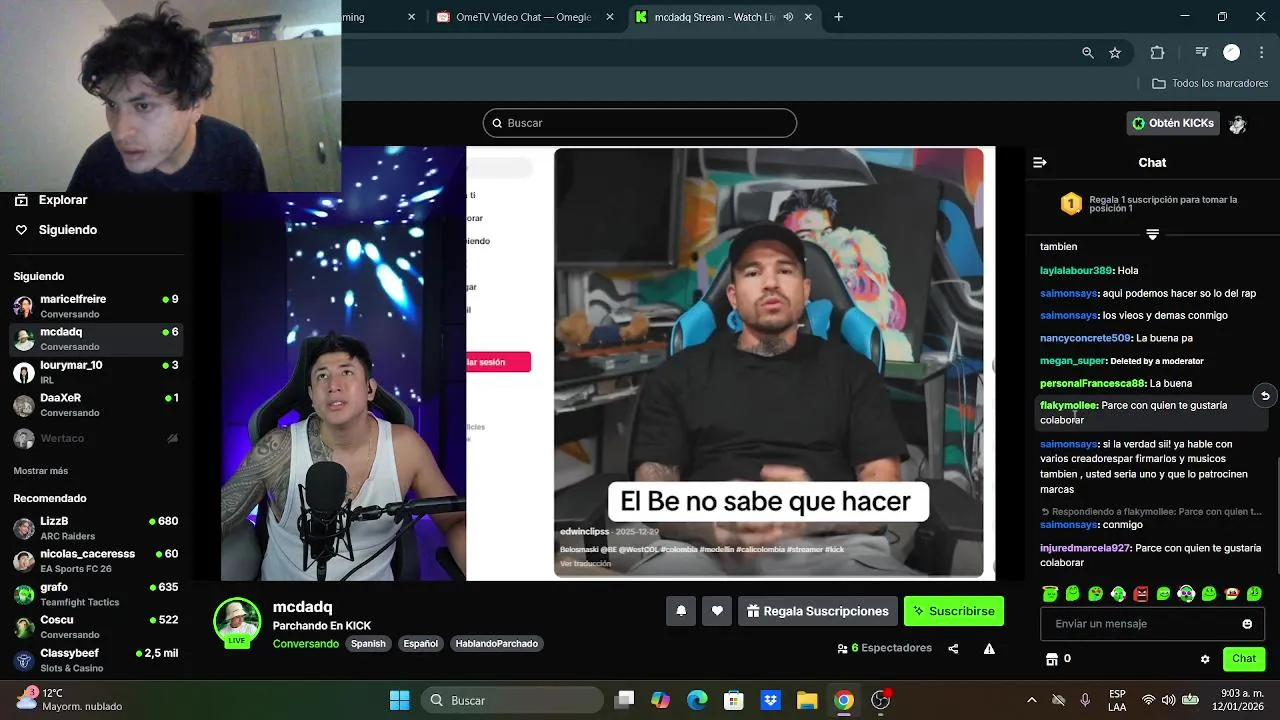
Task: Show hidden system tray icons
Action: pyautogui.click(x=1032, y=700)
